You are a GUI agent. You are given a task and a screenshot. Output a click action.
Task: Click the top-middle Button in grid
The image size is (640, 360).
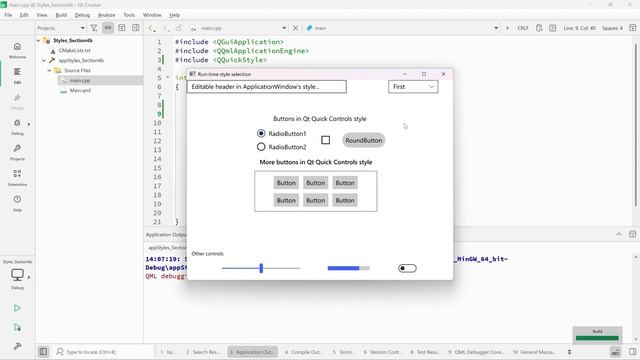(316, 183)
